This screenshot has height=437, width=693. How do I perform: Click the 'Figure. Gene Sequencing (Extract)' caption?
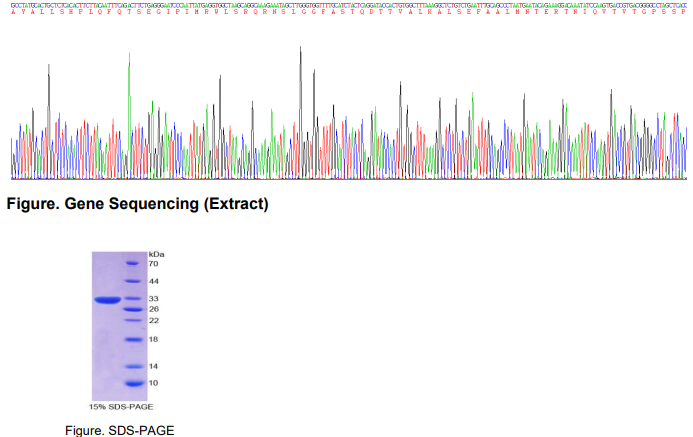(137, 205)
